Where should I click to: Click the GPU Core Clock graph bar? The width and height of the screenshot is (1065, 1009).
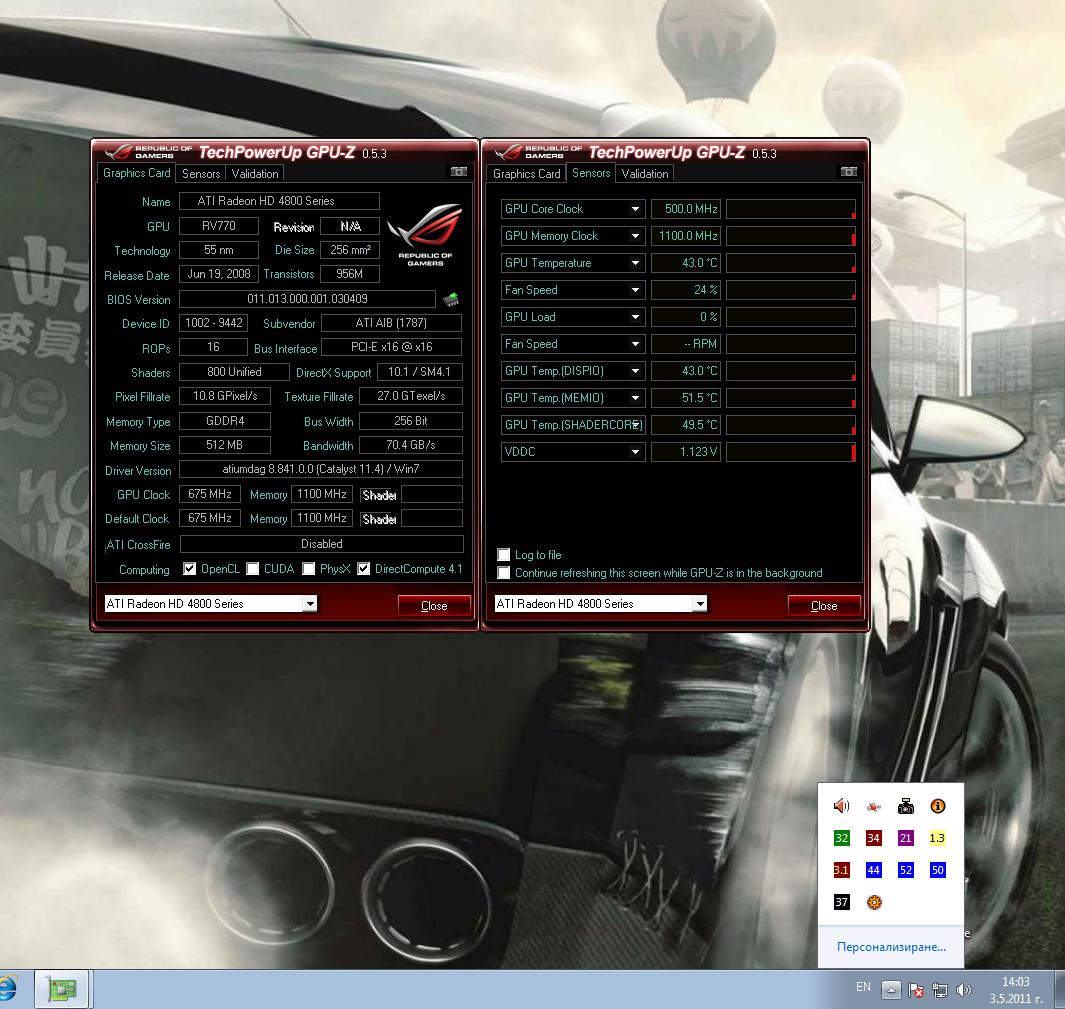pos(791,209)
